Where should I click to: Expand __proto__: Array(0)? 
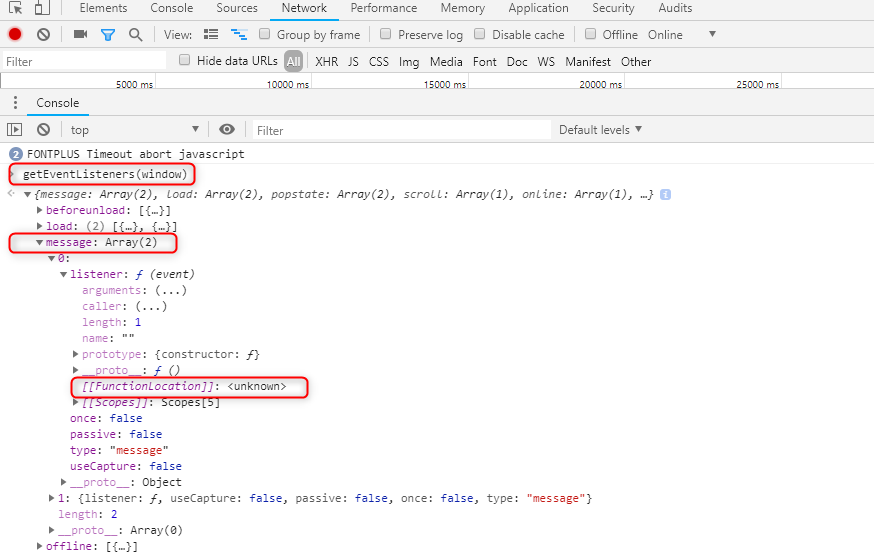pos(51,530)
